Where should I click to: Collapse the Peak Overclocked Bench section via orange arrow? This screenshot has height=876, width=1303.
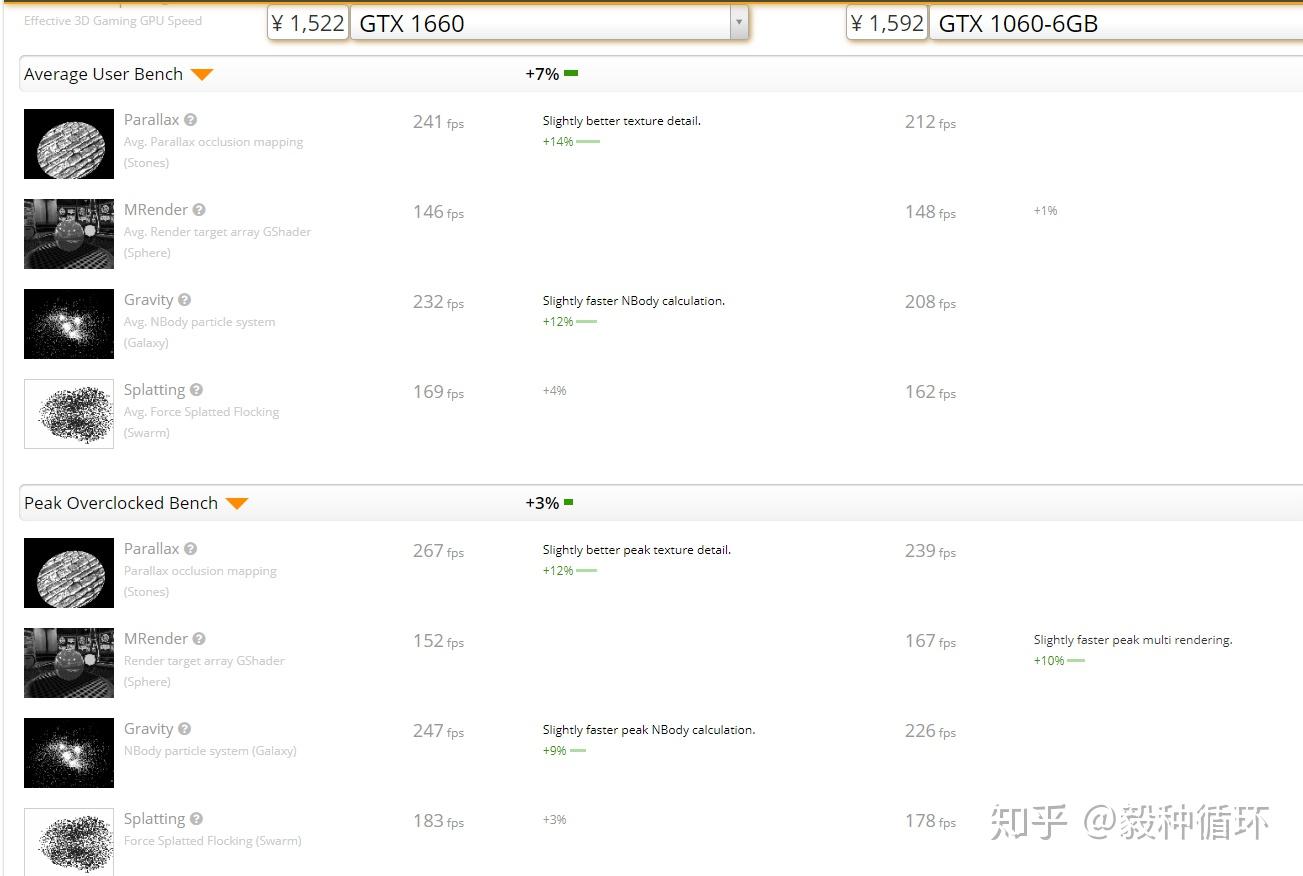coord(236,503)
